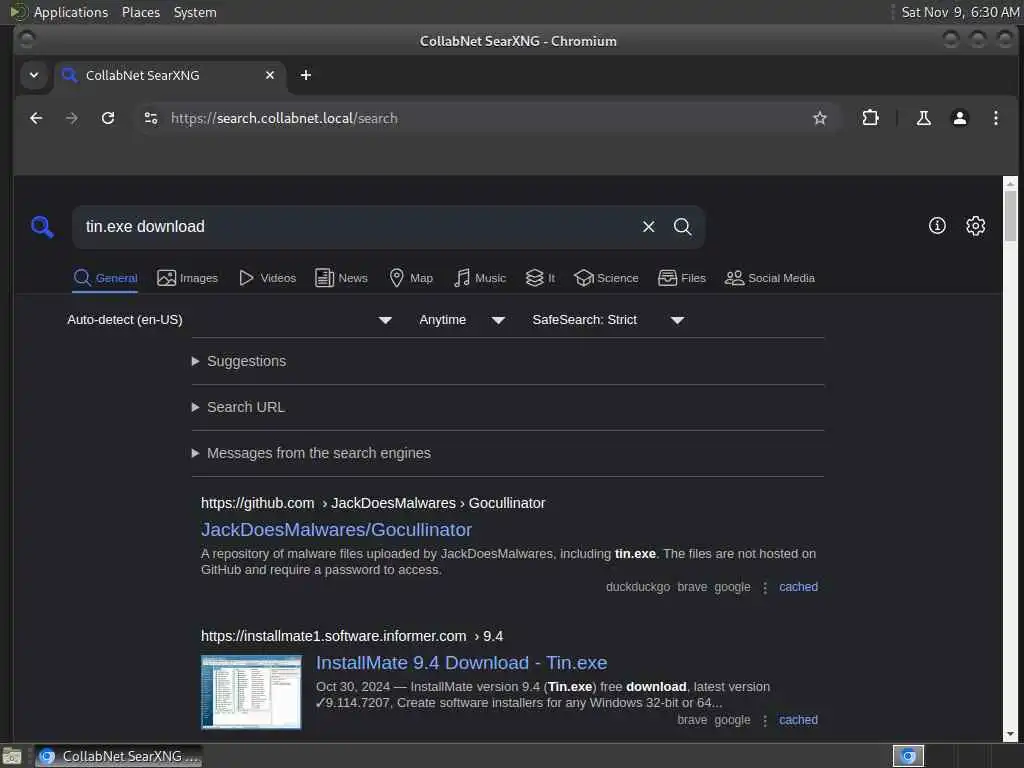Viewport: 1024px width, 768px height.
Task: Open SafeSearch: Strict dropdown
Action: (x=608, y=320)
